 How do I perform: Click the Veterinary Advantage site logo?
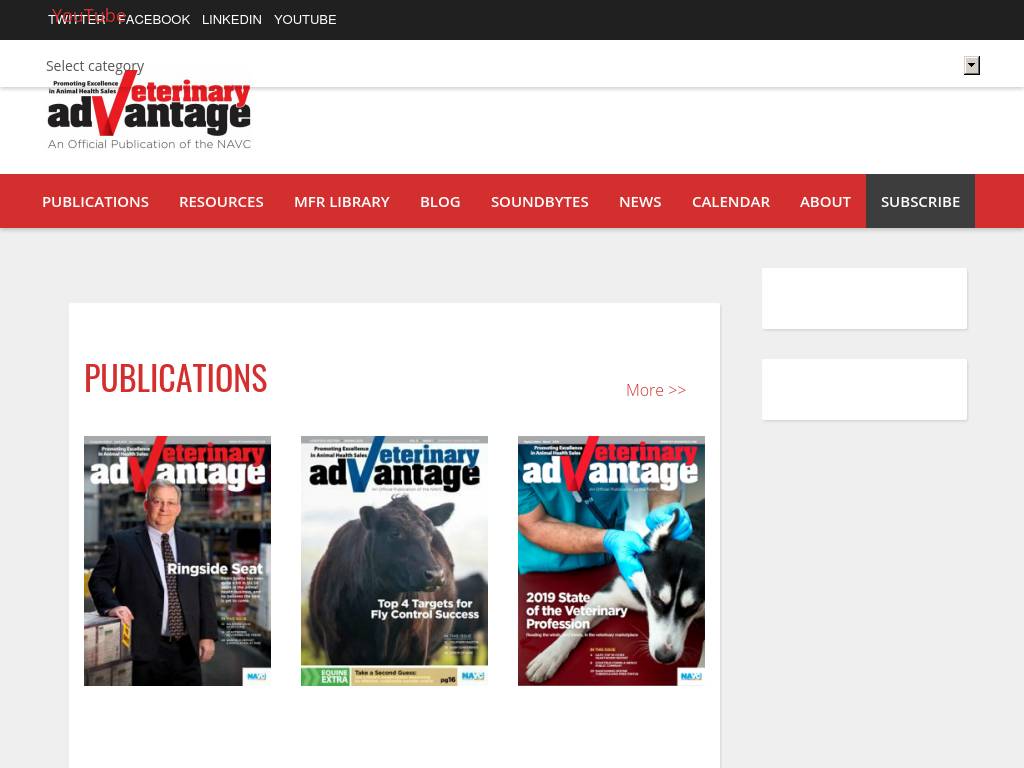(149, 112)
